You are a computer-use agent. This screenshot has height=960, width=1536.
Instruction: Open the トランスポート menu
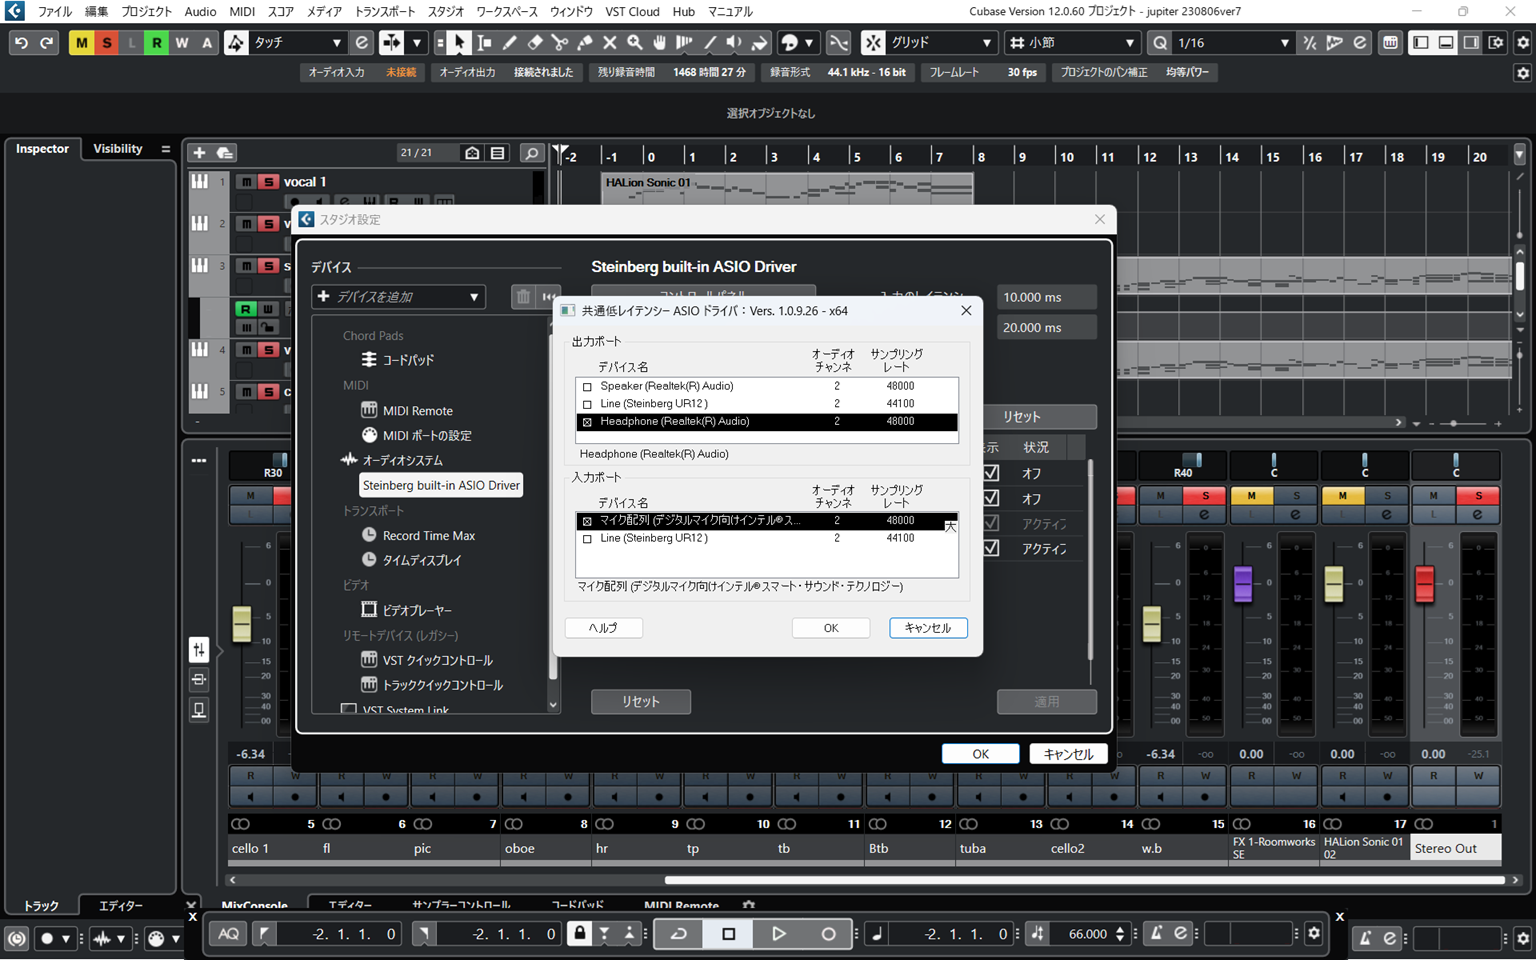click(x=385, y=12)
